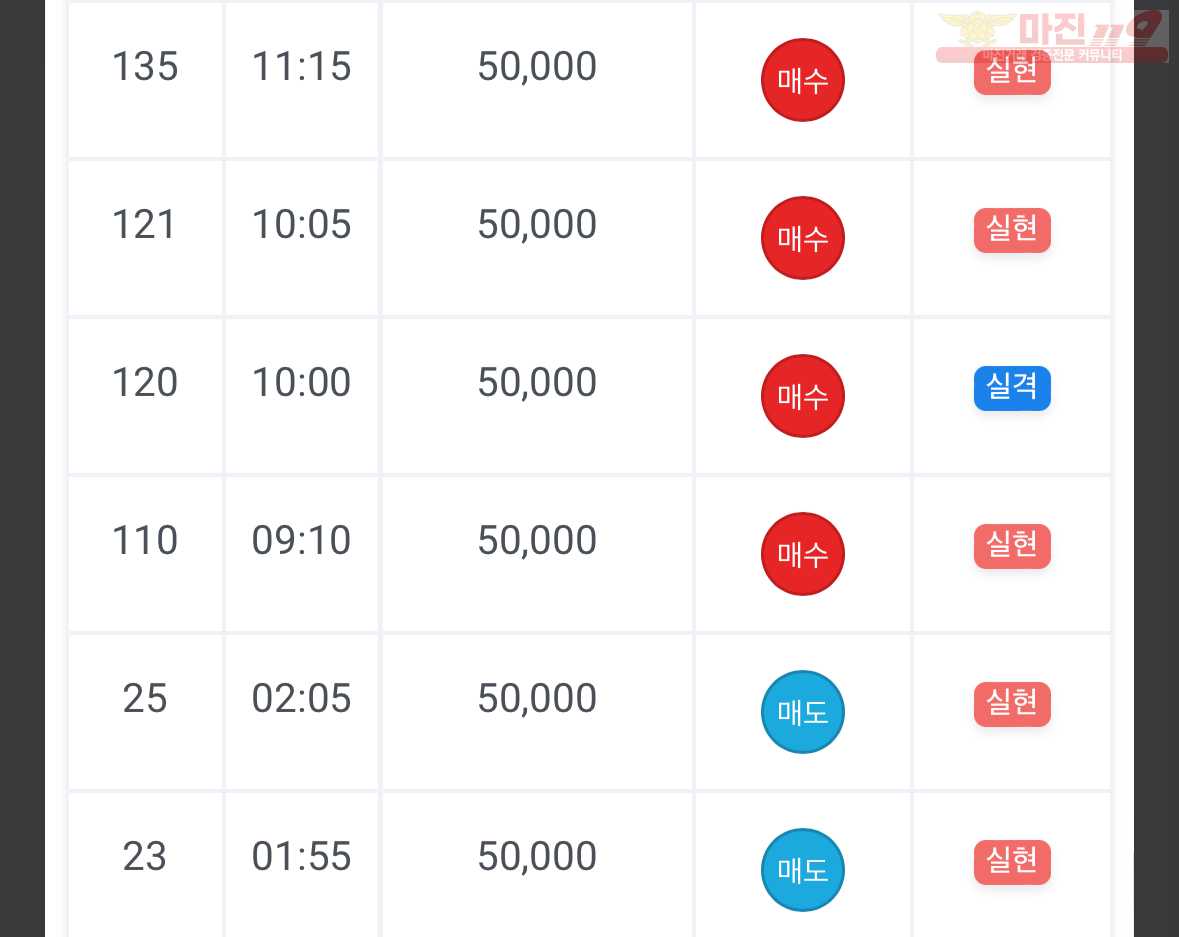The image size is (1179, 937).
Task: Select round number 135 cell
Action: click(145, 79)
